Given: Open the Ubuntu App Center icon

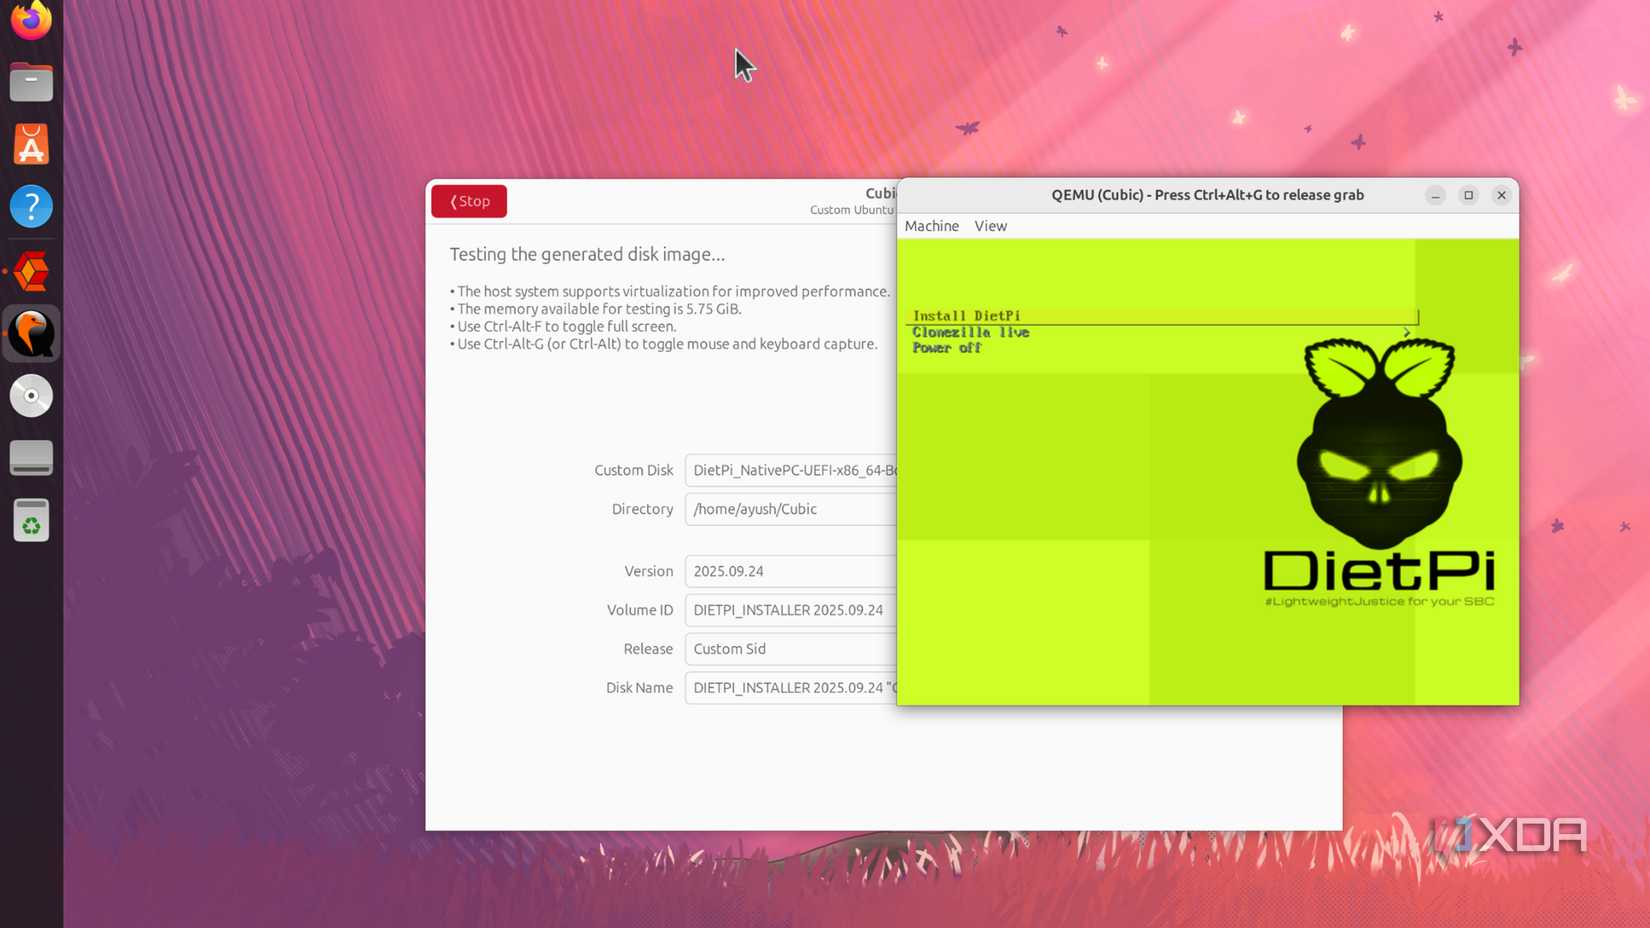Looking at the screenshot, I should (x=30, y=143).
